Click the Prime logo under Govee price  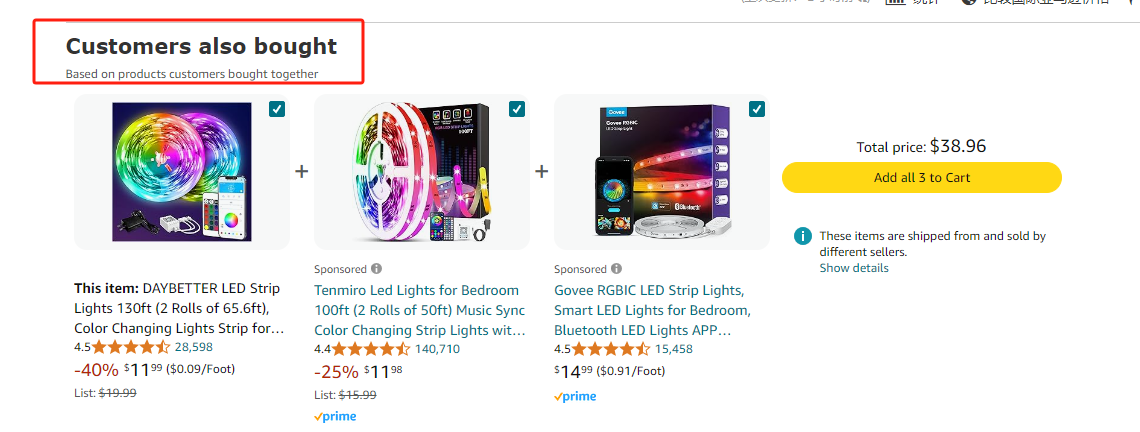[x=575, y=396]
